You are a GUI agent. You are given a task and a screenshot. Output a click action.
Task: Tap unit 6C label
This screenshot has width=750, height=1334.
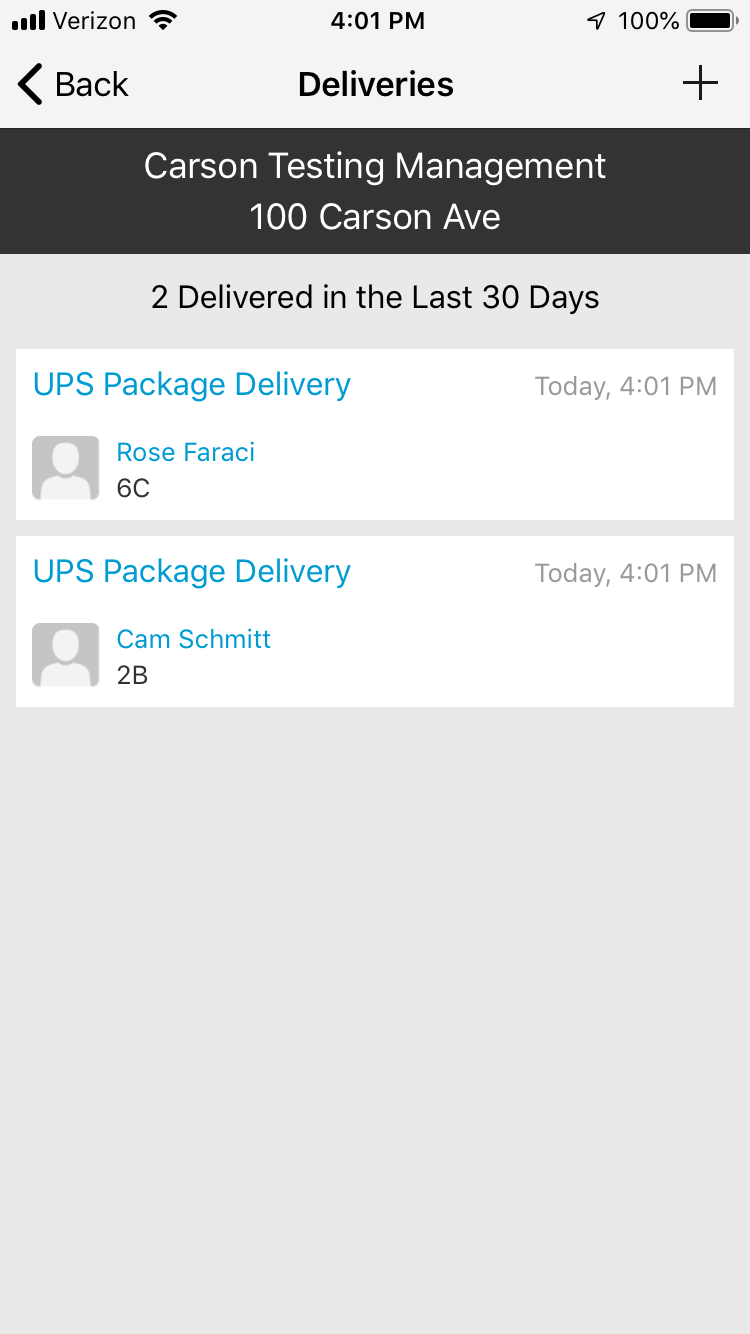tap(133, 489)
